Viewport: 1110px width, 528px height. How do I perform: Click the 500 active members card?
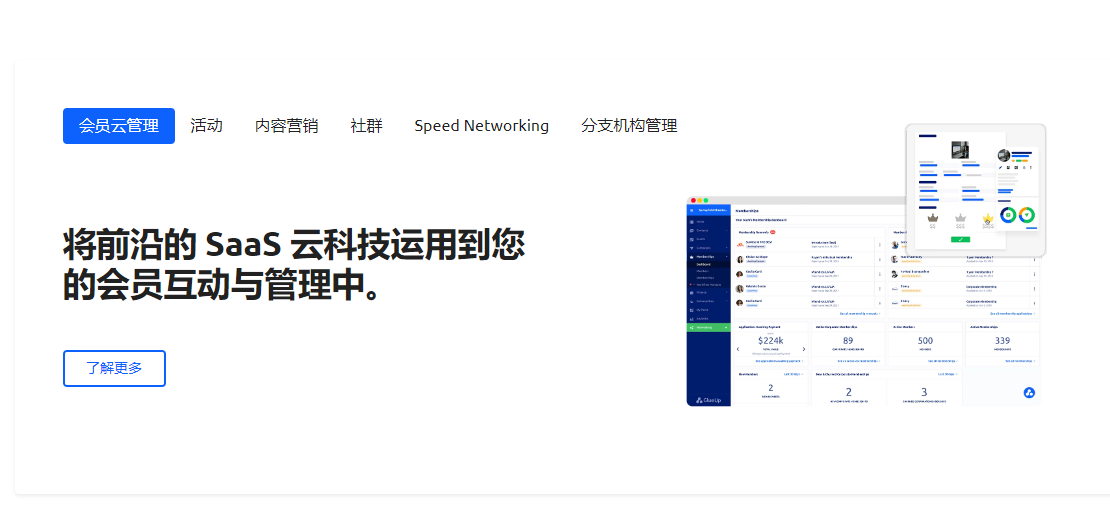click(x=925, y=343)
